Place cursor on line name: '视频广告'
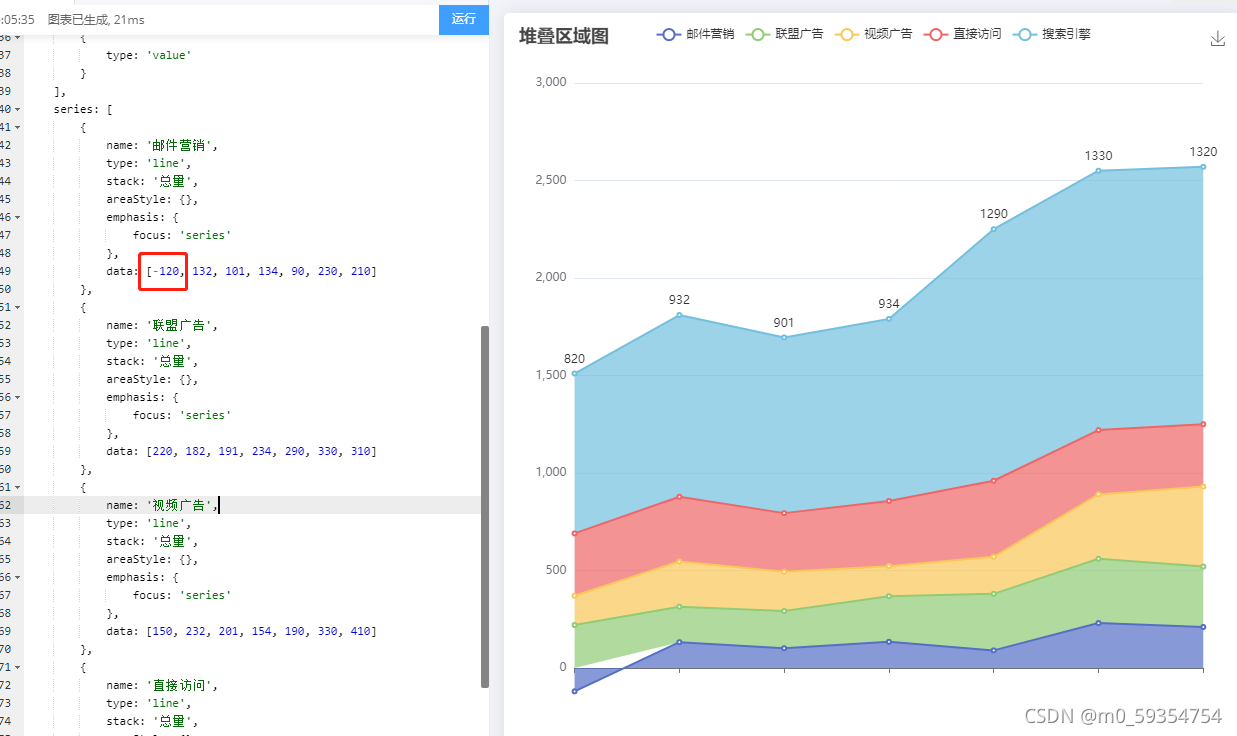 (x=162, y=505)
